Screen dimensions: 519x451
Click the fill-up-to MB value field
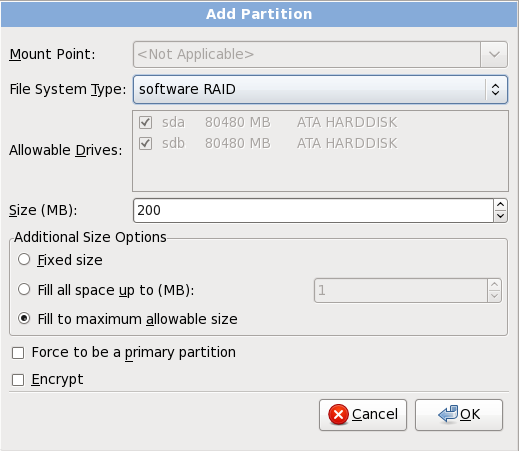pos(401,290)
